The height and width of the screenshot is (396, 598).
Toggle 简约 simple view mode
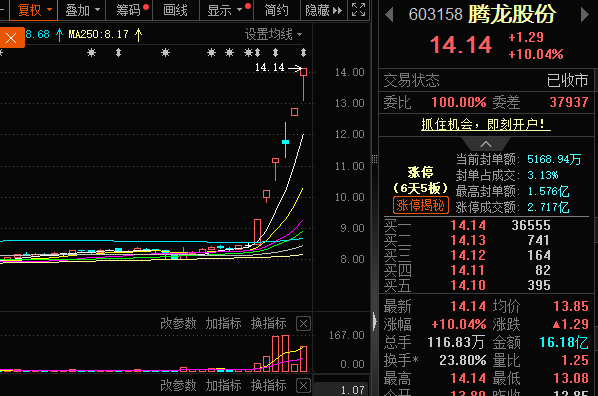(276, 10)
